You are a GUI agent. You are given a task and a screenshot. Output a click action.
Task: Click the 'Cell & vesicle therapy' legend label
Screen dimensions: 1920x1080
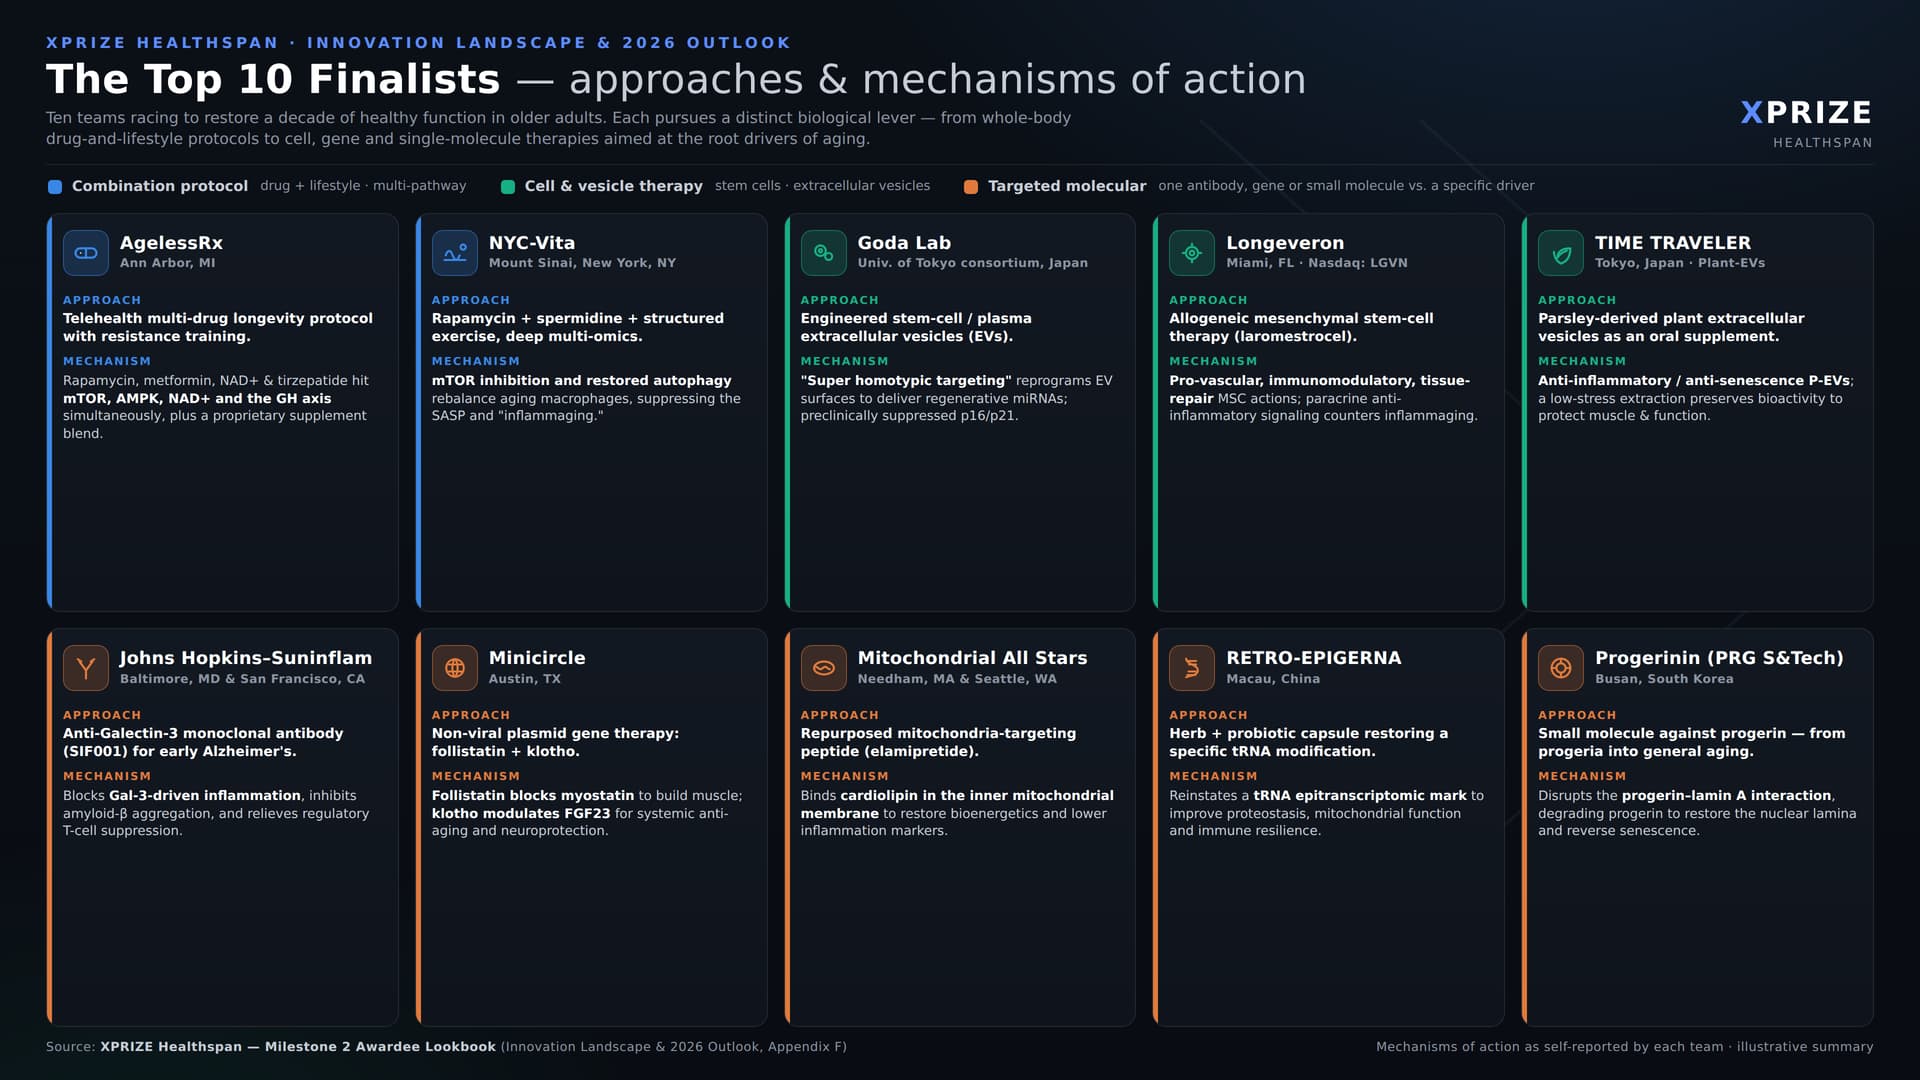click(614, 186)
